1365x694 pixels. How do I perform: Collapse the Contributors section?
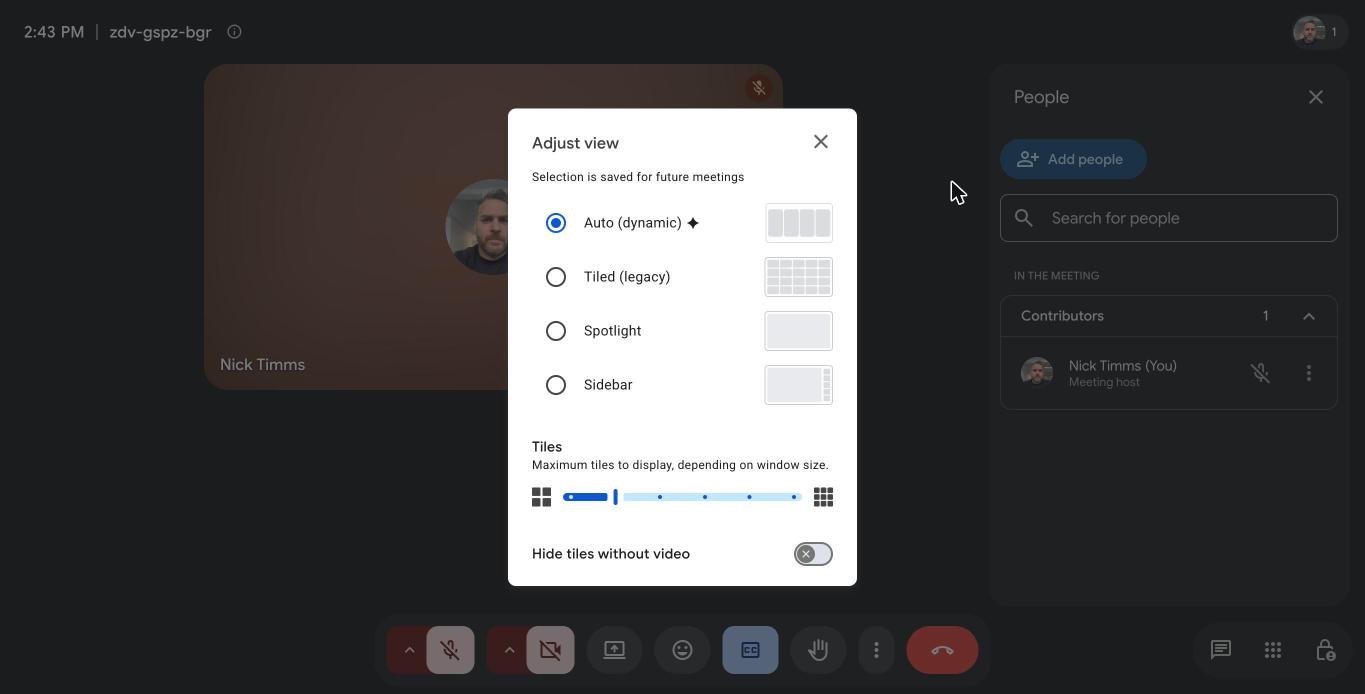tap(1309, 316)
